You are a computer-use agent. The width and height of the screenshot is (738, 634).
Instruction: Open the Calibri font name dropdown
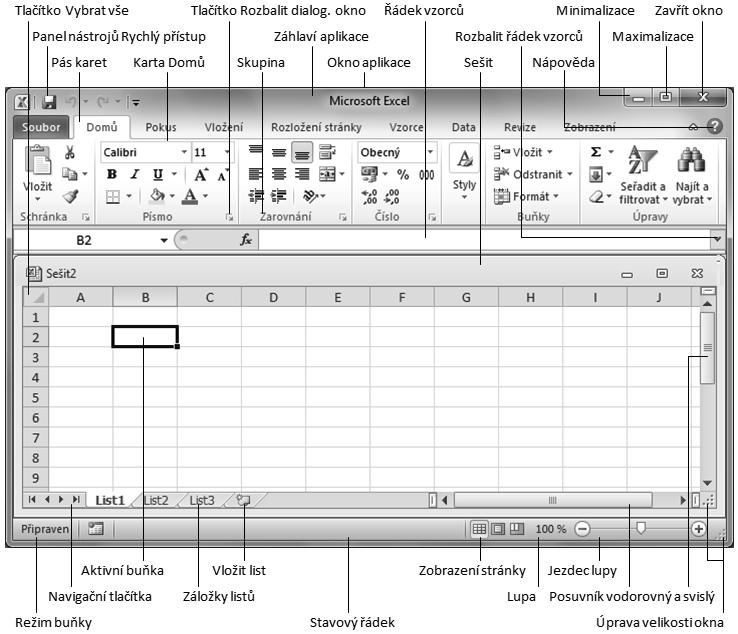coord(184,152)
